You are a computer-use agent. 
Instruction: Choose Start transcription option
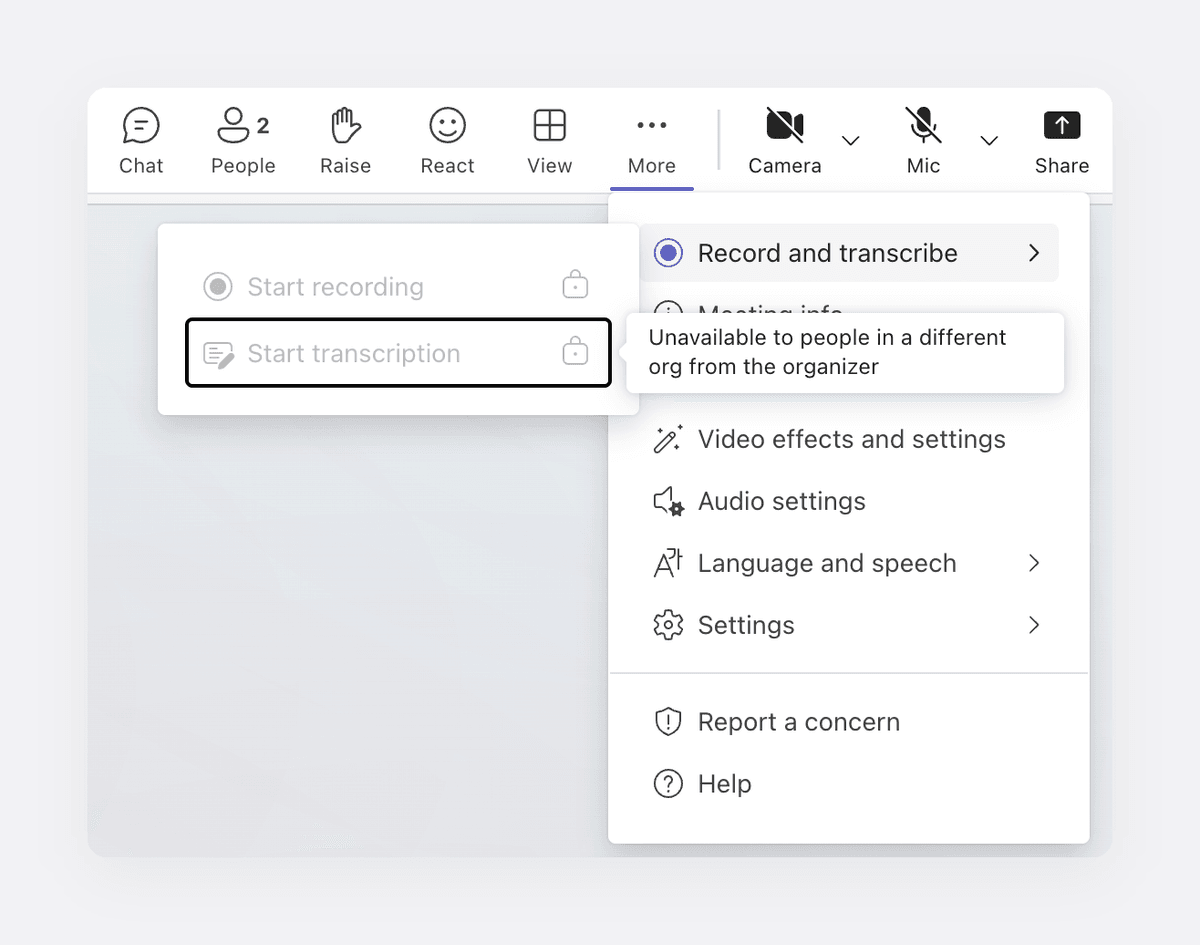tap(398, 352)
